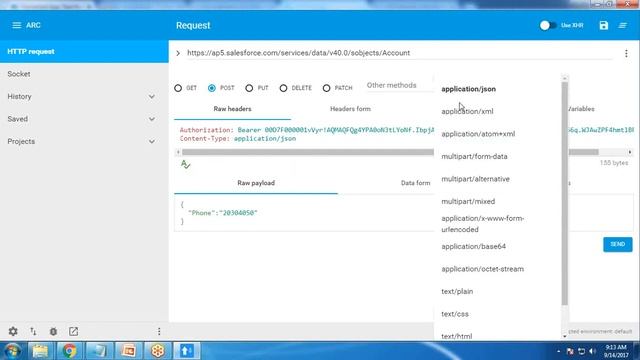This screenshot has height=360, width=640.
Task: Click the save request icon
Action: 604,25
